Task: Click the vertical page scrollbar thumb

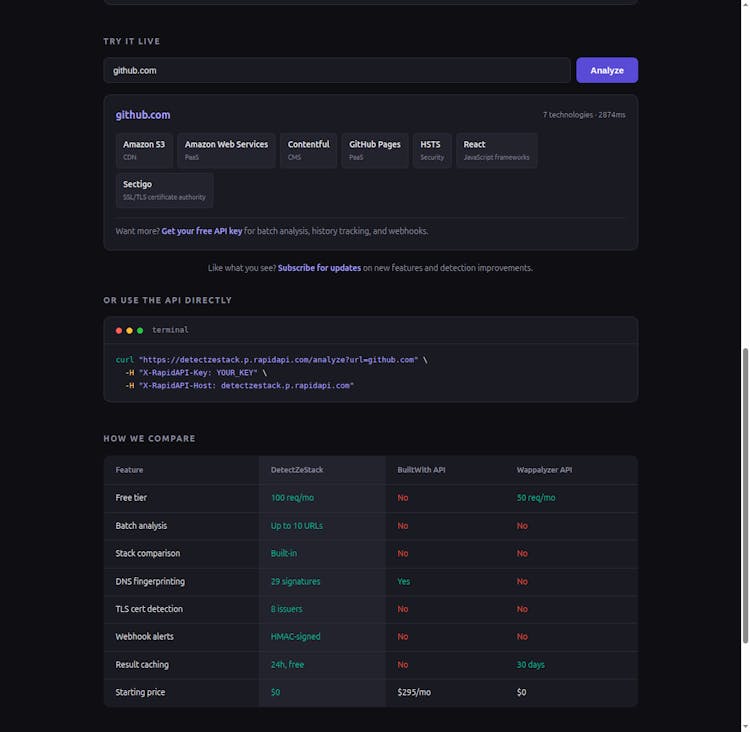Action: pos(745,496)
